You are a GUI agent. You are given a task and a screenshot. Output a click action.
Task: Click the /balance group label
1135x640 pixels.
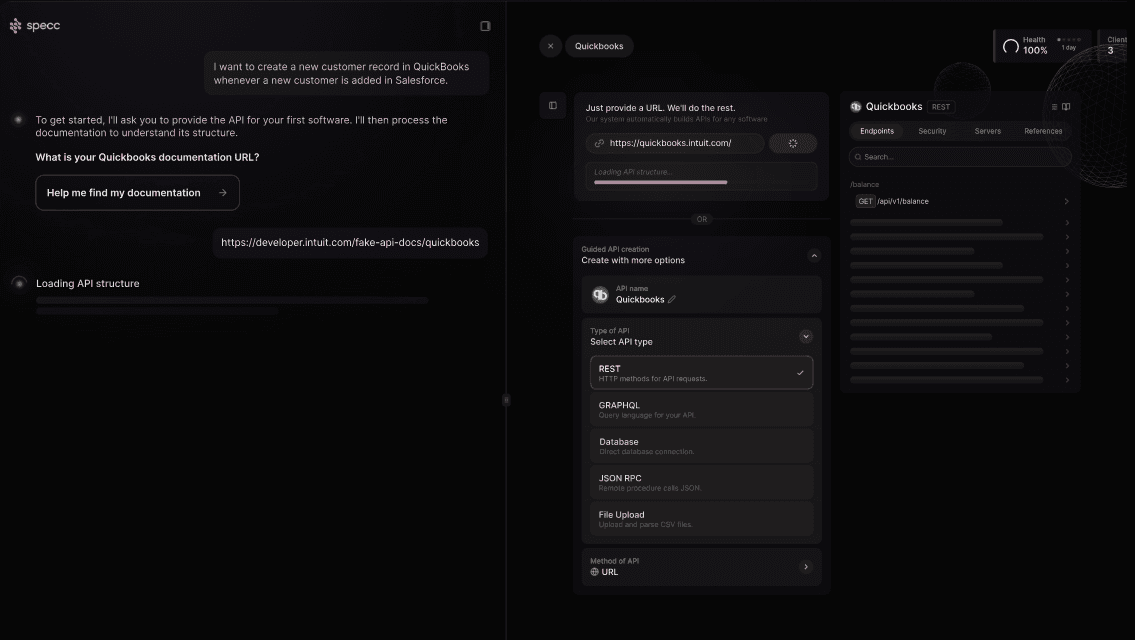(864, 185)
